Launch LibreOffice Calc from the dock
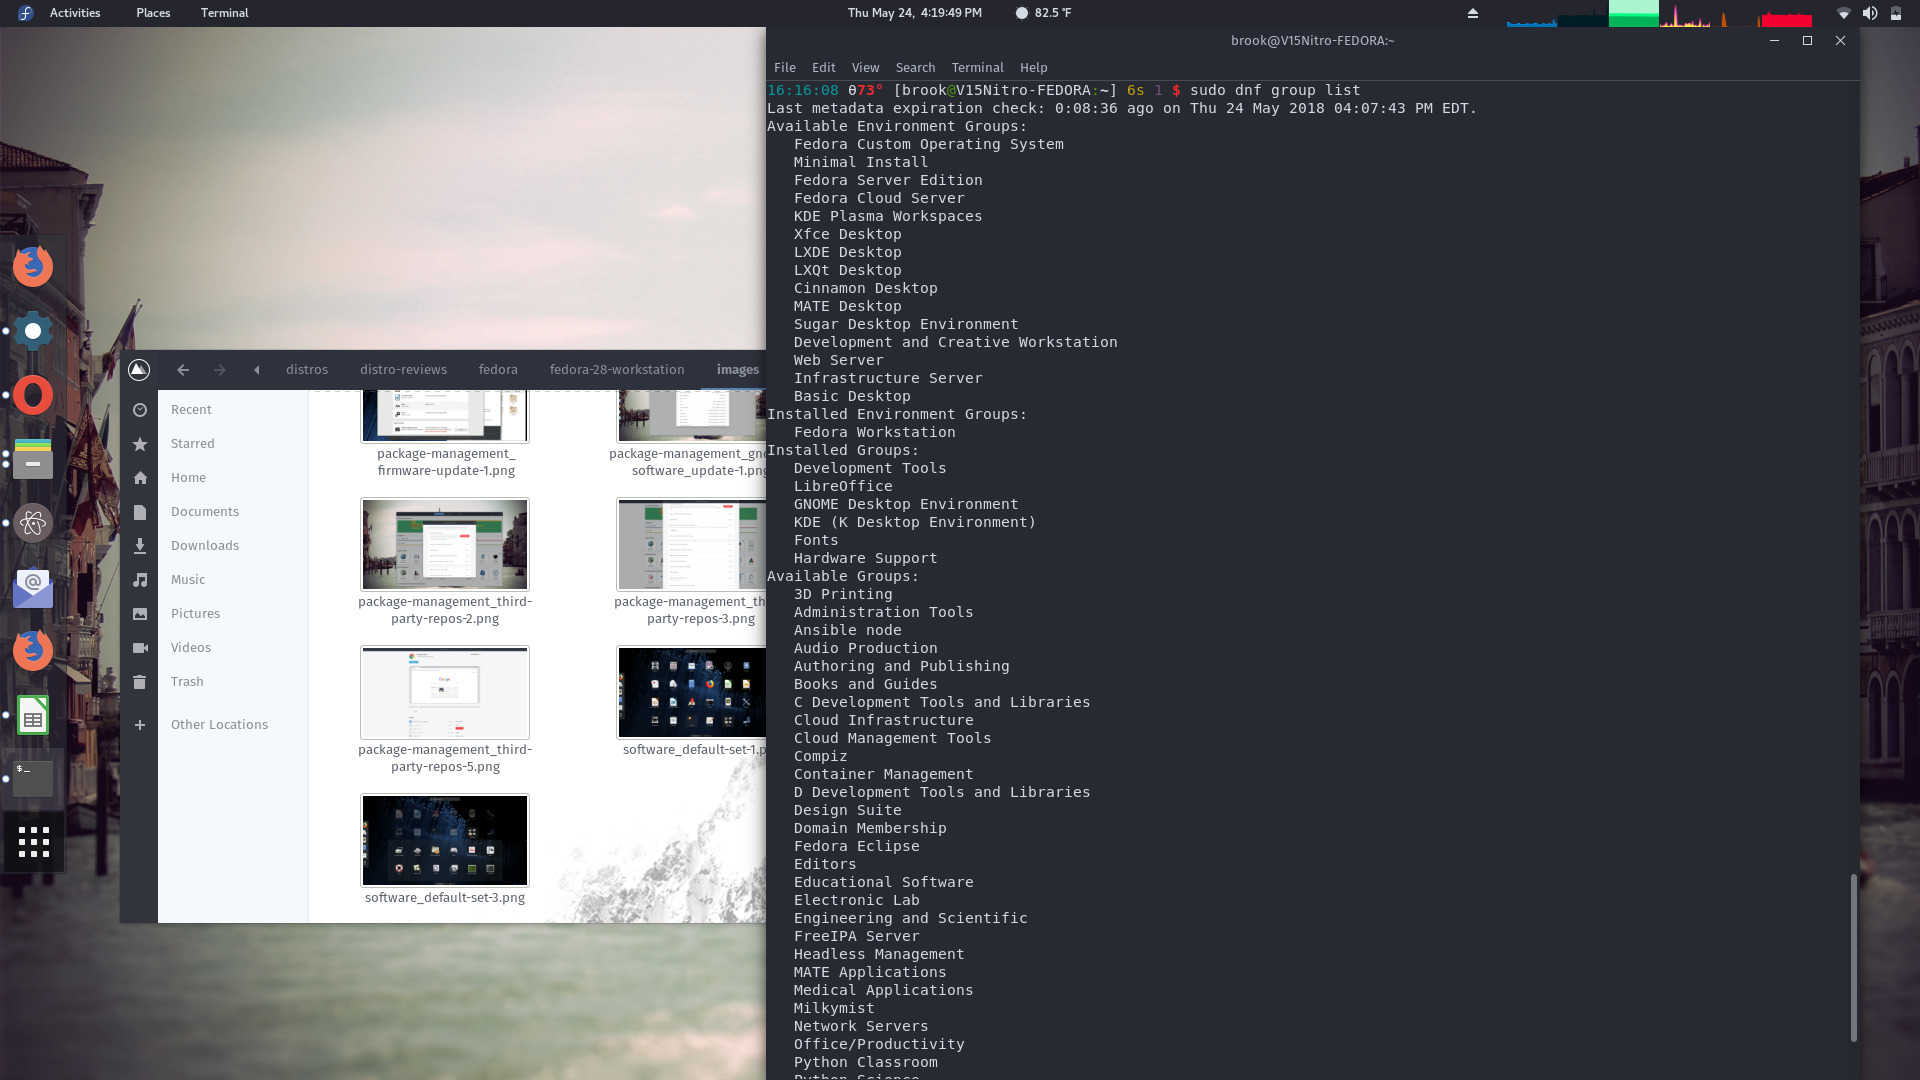 [x=33, y=715]
